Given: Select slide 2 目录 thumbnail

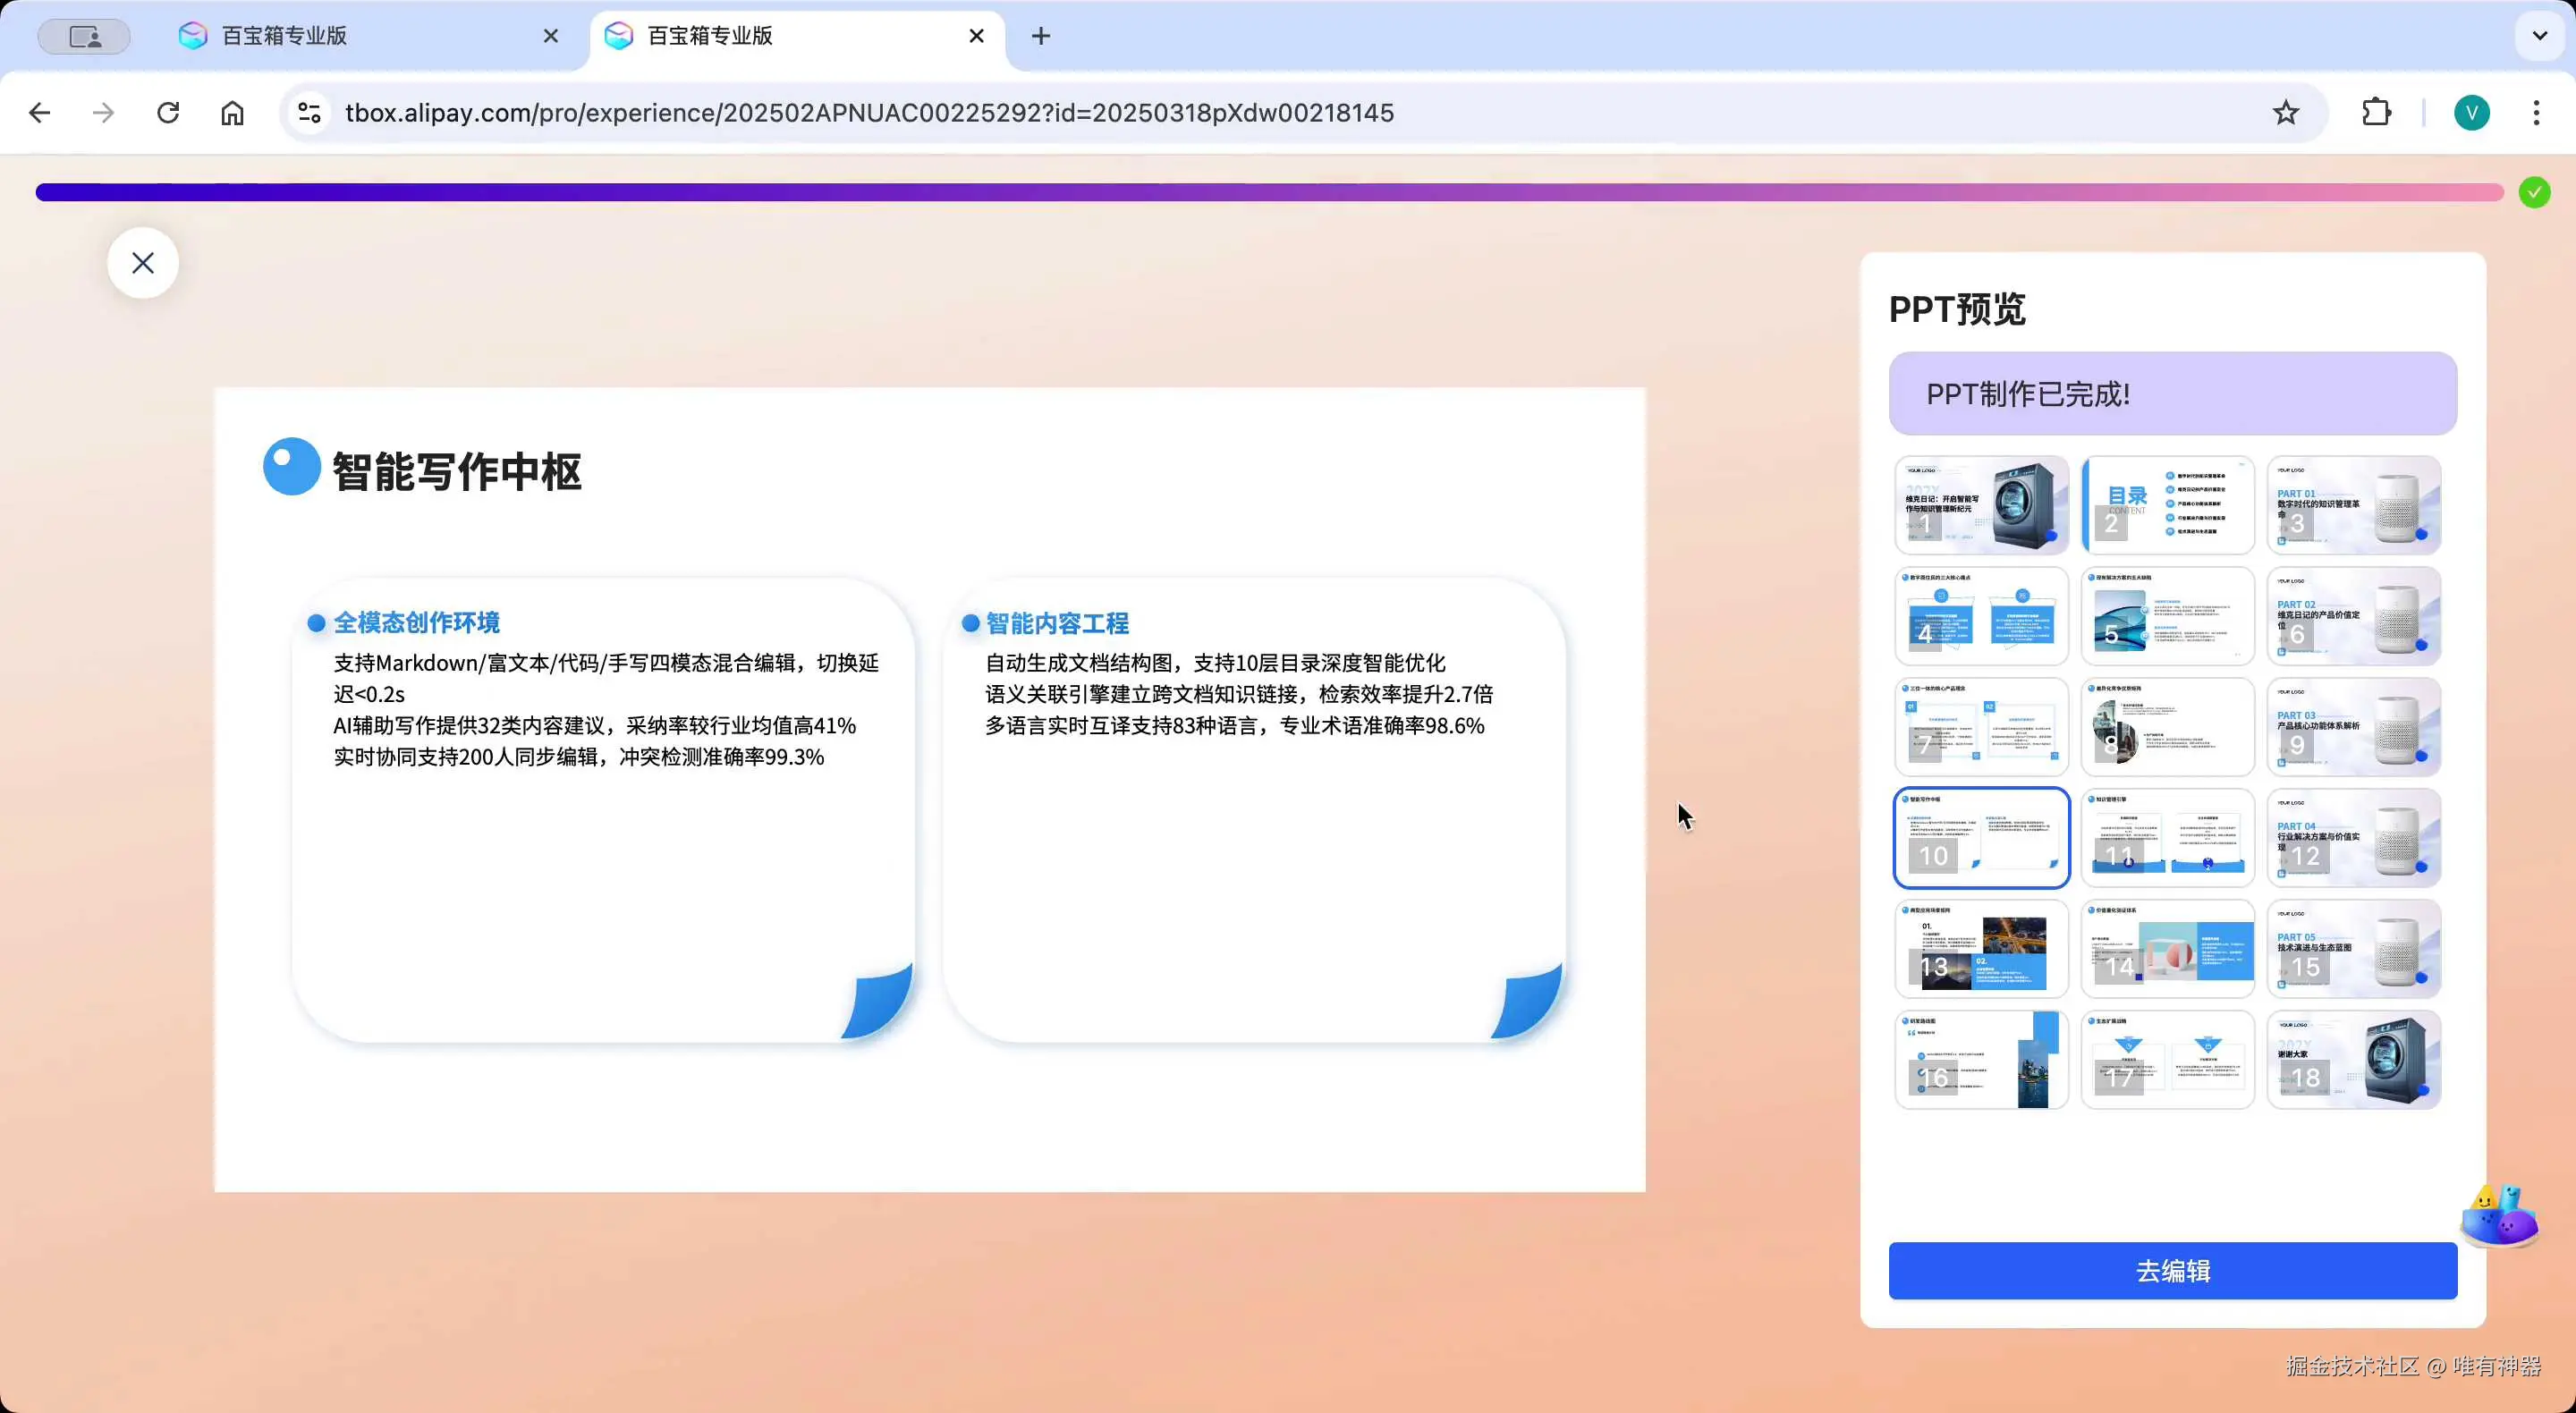Looking at the screenshot, I should (x=2167, y=505).
